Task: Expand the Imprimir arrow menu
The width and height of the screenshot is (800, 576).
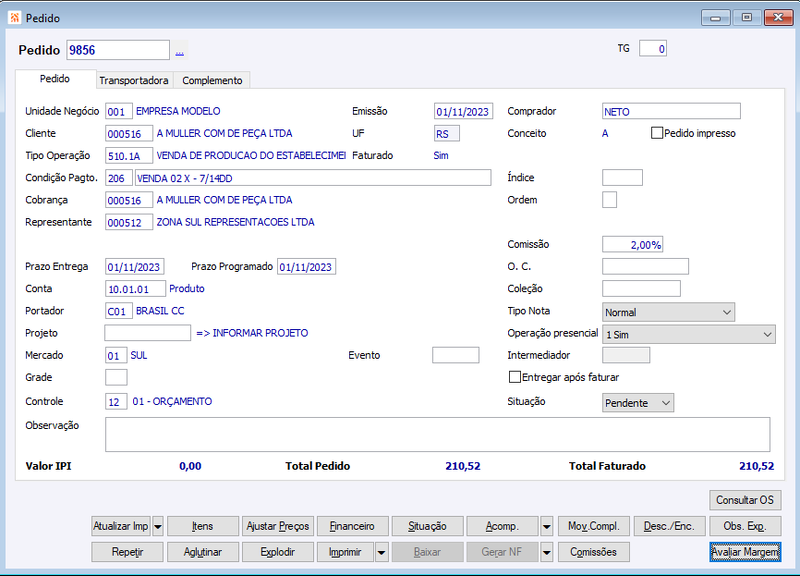Action: pyautogui.click(x=381, y=552)
